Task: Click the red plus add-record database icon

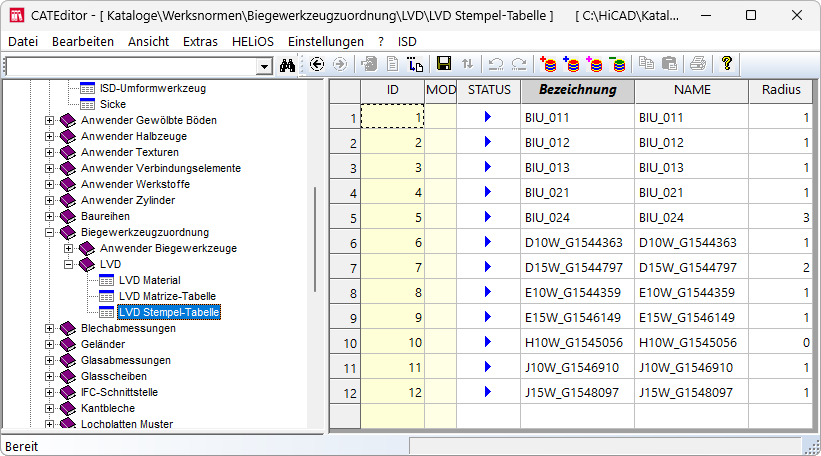Action: [x=548, y=64]
